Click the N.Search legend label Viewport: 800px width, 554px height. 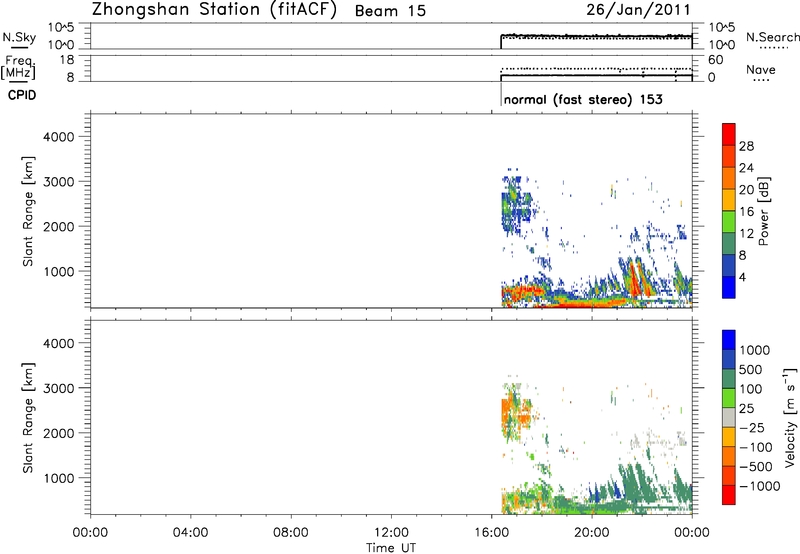pos(773,37)
